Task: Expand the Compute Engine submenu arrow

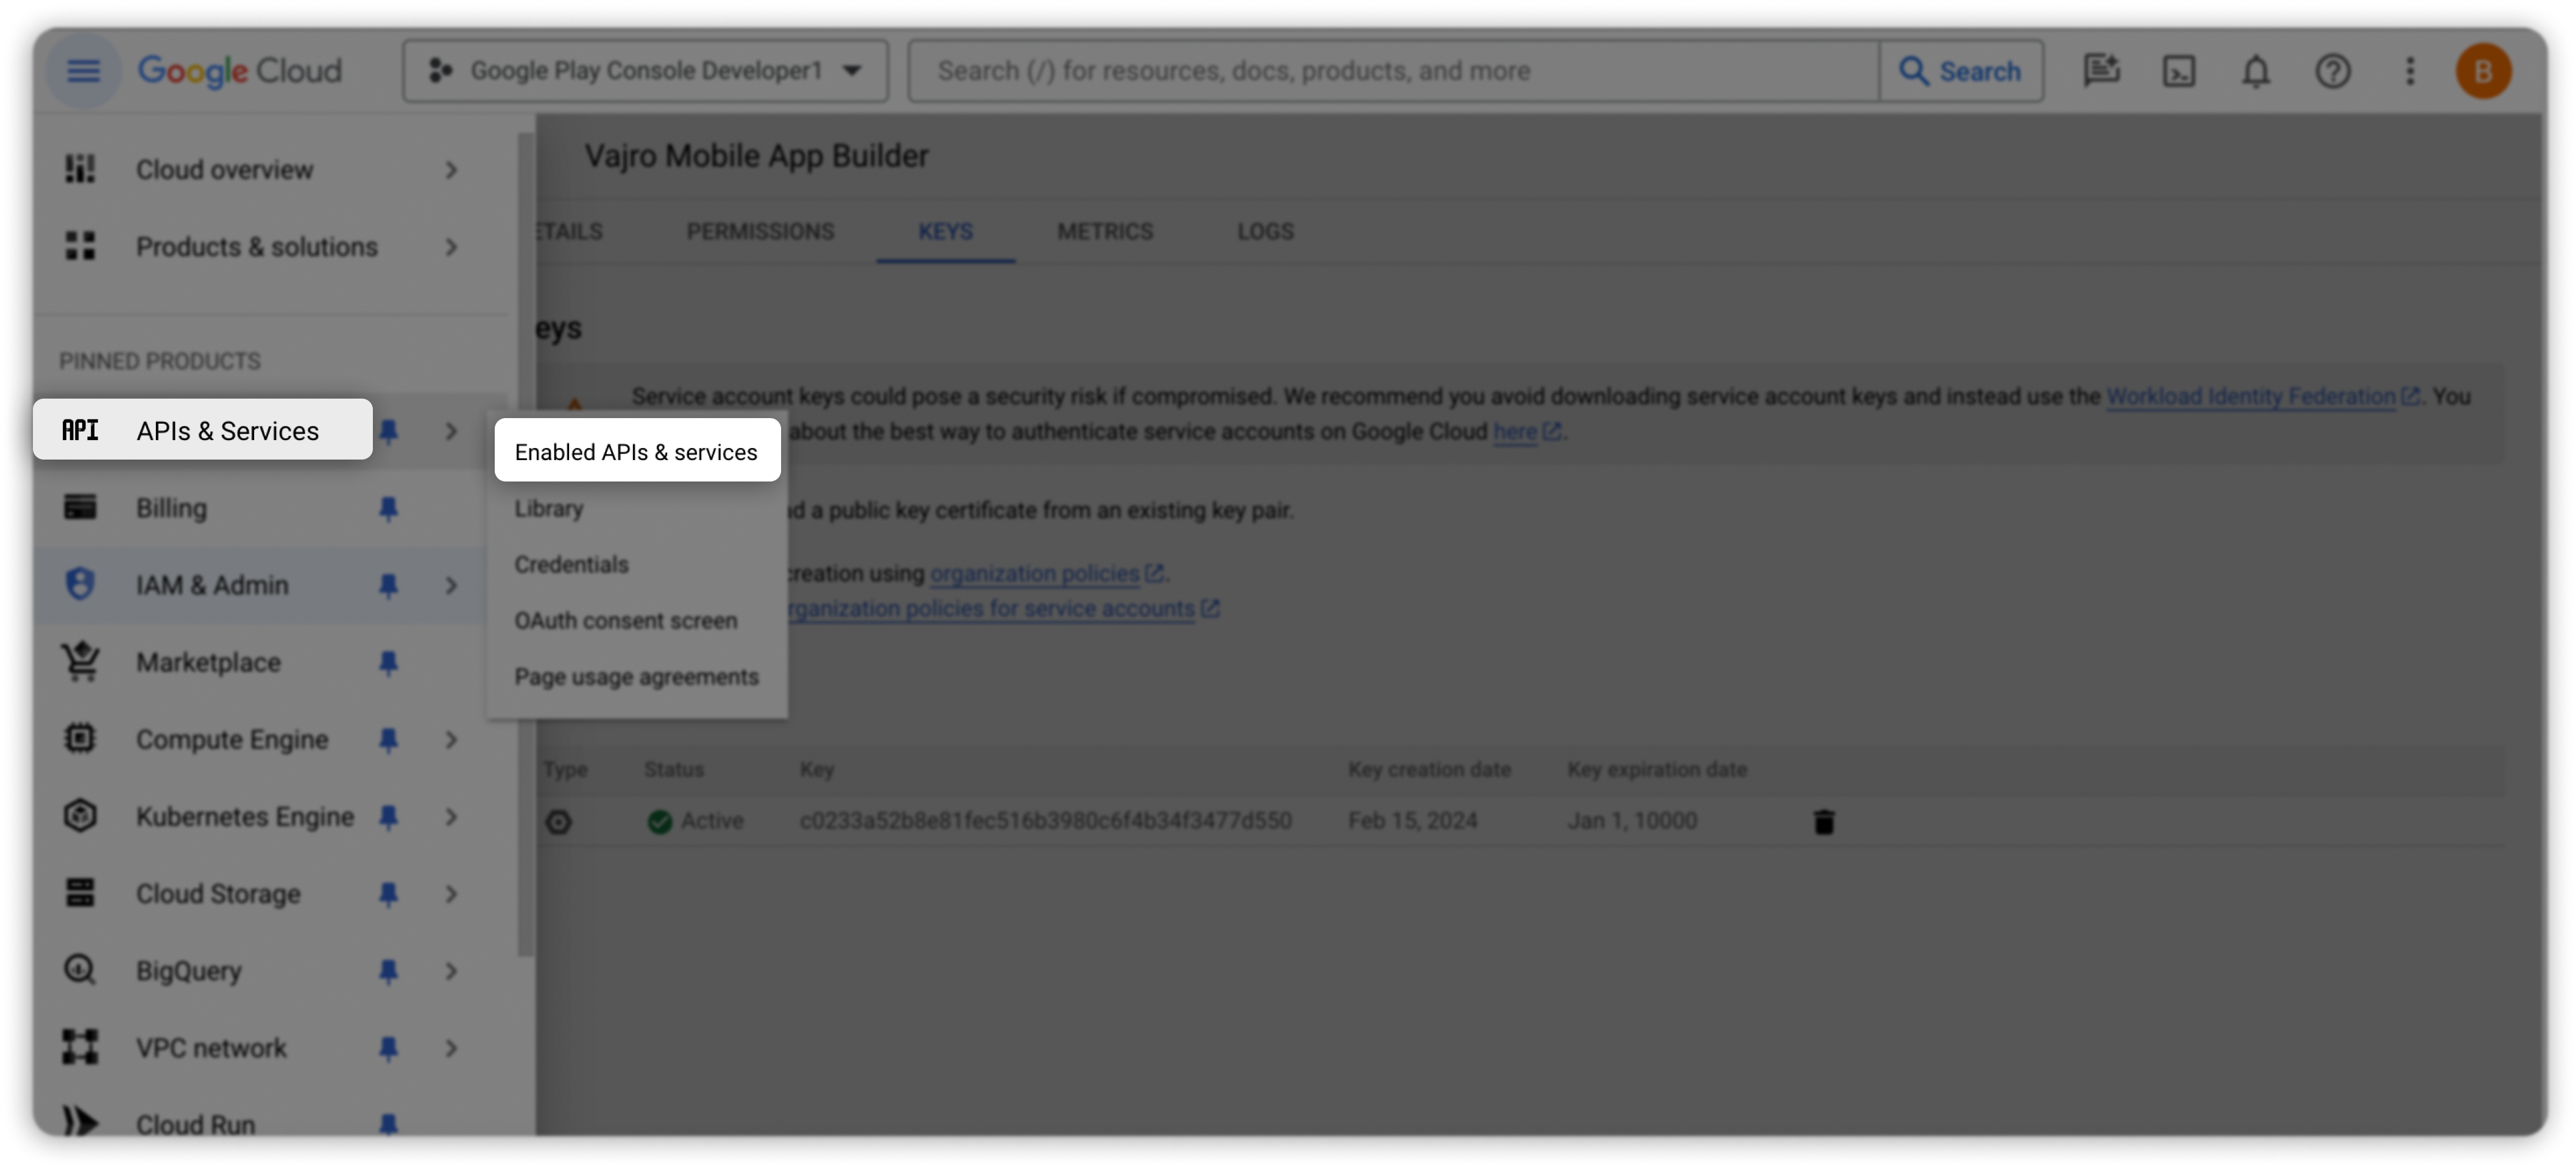Action: point(451,740)
